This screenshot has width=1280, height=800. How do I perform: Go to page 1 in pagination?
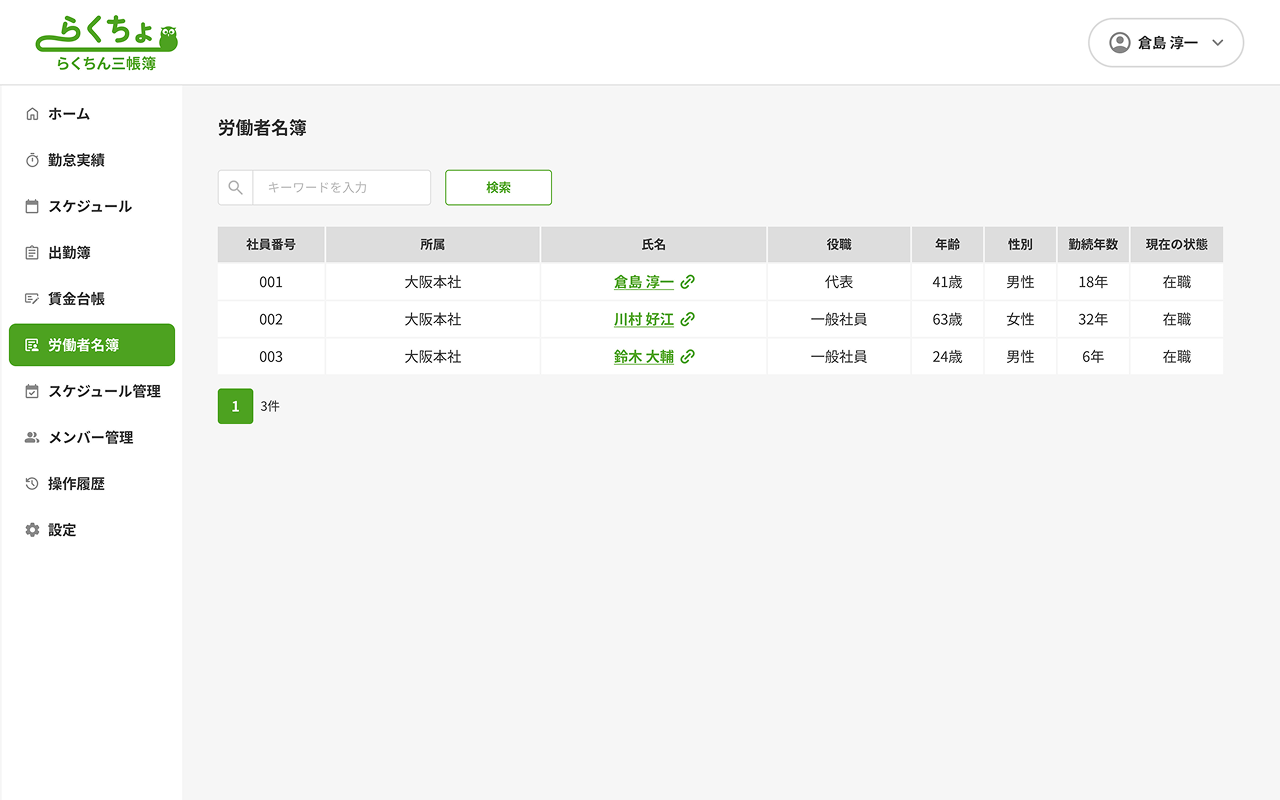tap(235, 407)
